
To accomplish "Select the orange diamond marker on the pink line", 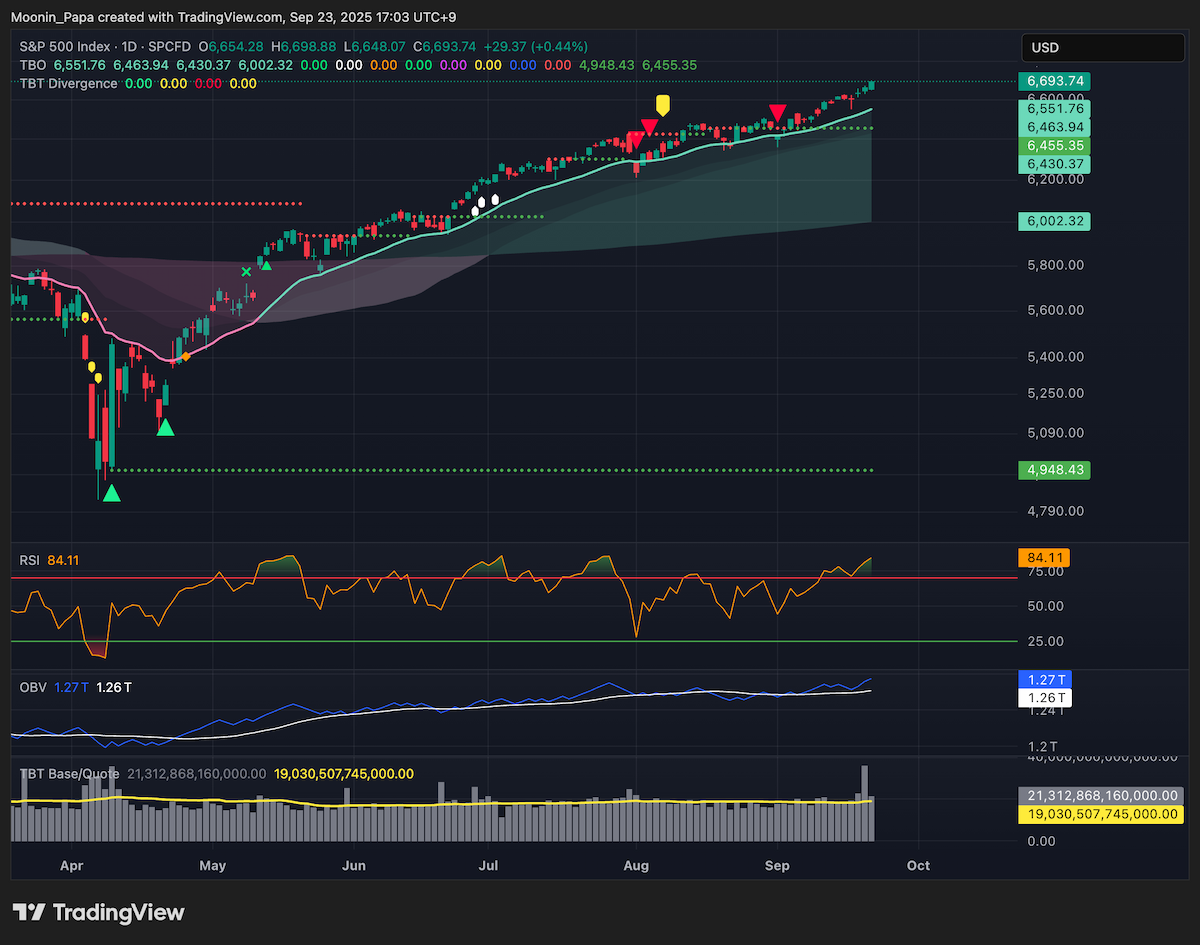I will pyautogui.click(x=185, y=356).
